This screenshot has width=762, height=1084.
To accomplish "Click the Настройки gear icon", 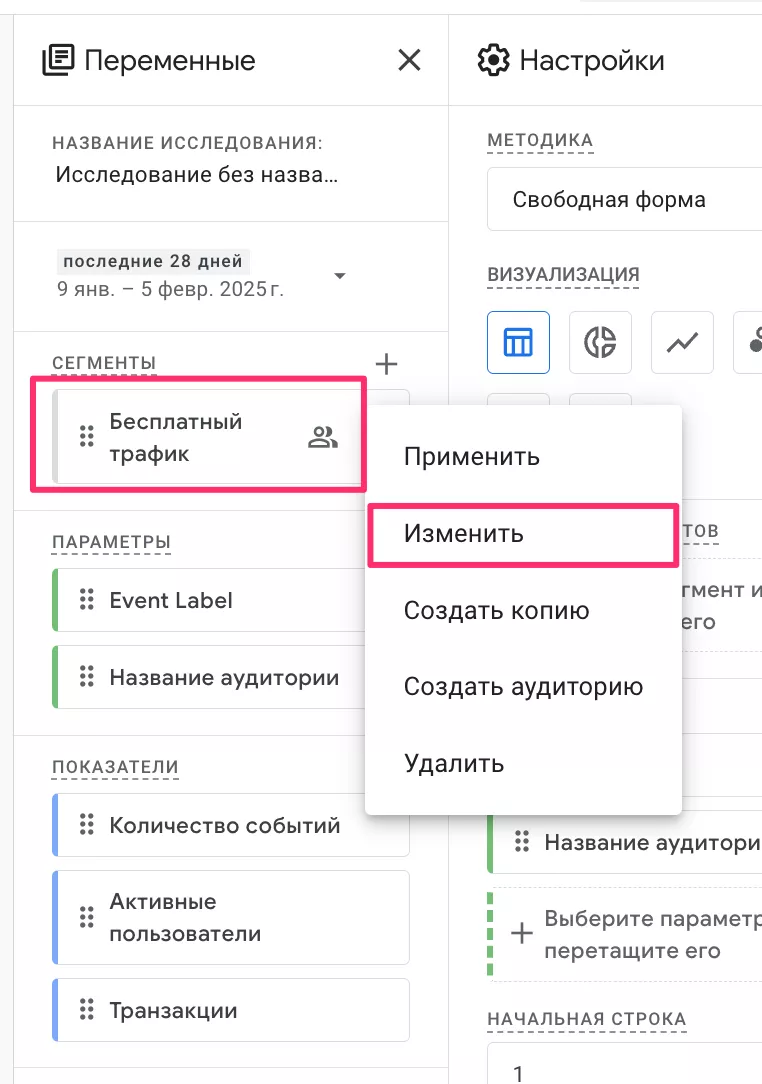I will [494, 60].
